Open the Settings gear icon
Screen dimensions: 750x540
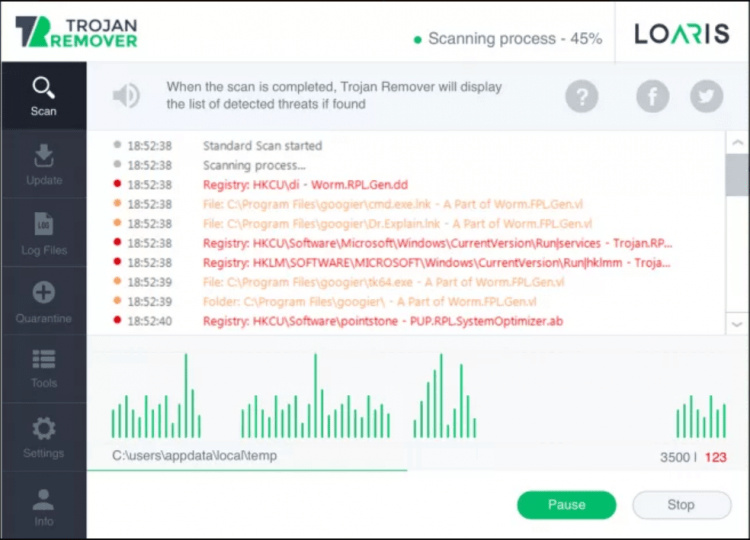tap(44, 428)
